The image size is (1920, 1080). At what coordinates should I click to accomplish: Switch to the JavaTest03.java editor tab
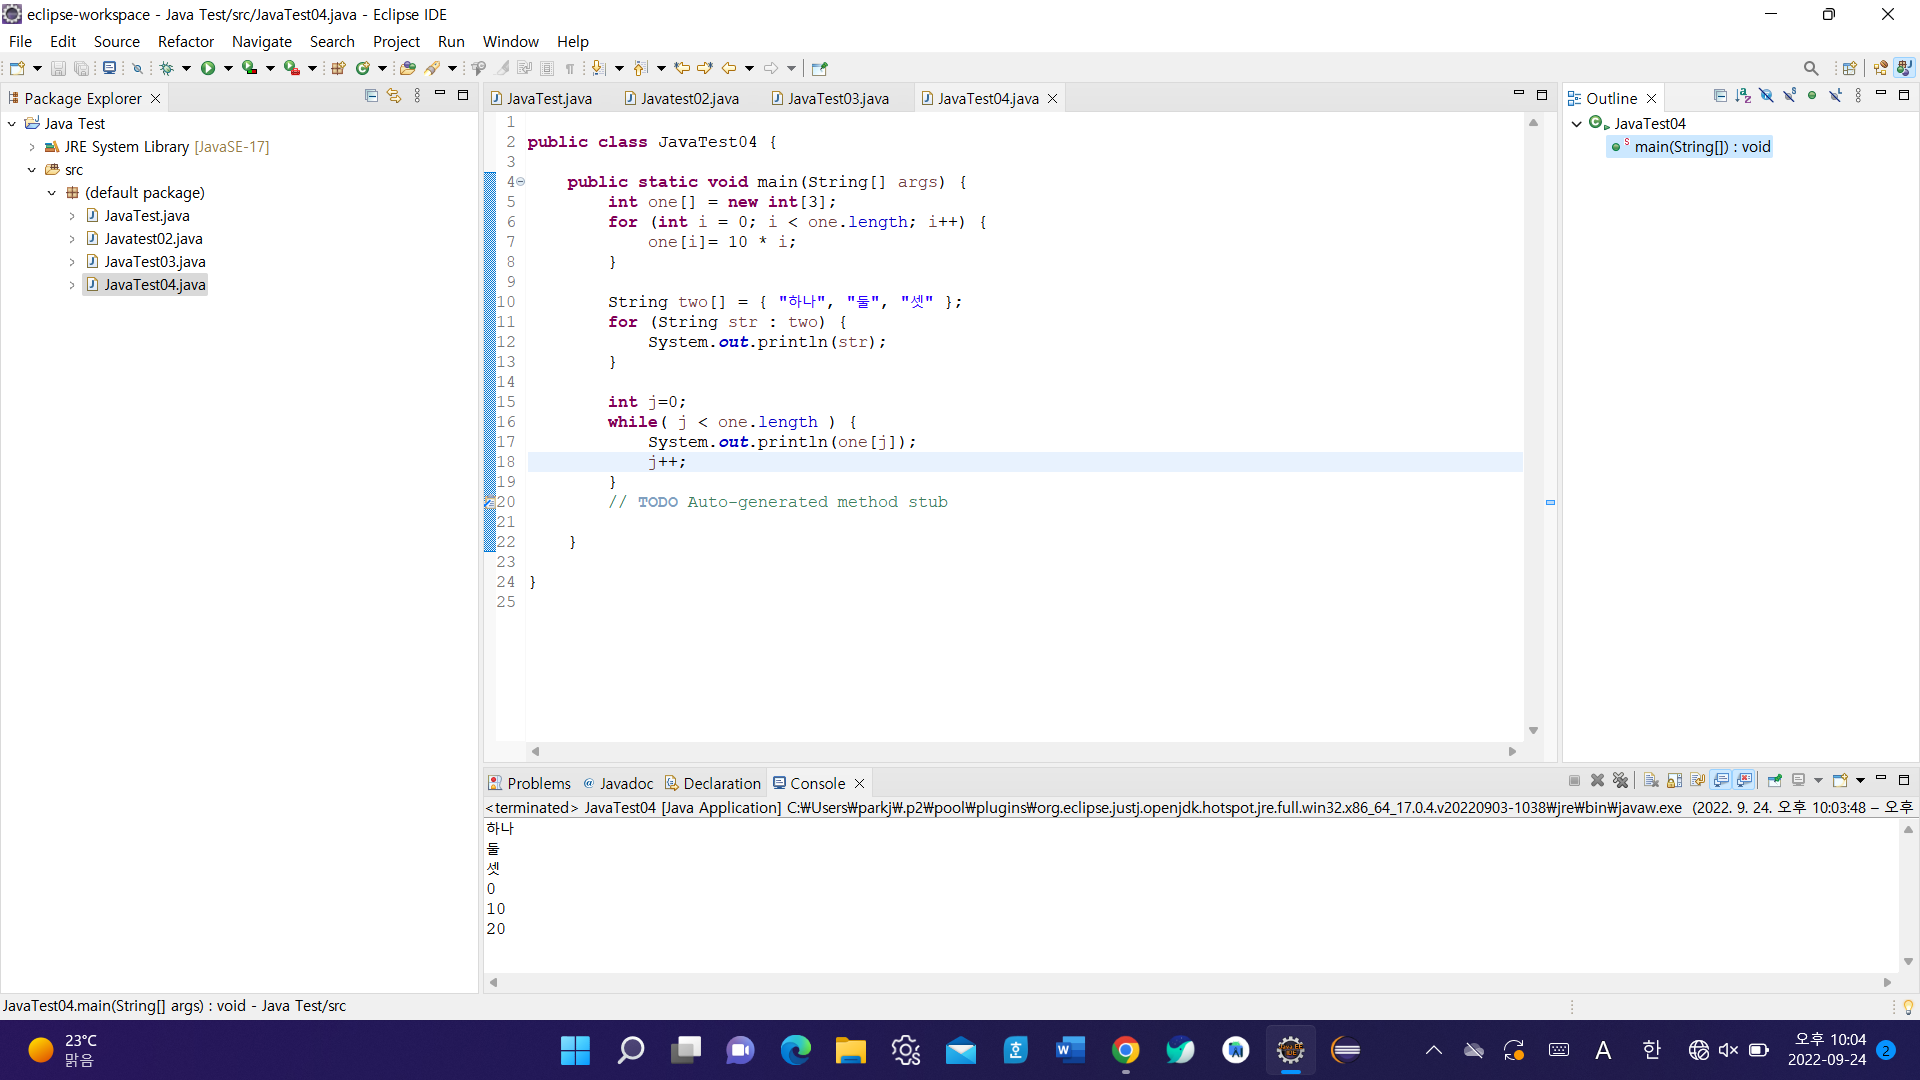click(837, 98)
